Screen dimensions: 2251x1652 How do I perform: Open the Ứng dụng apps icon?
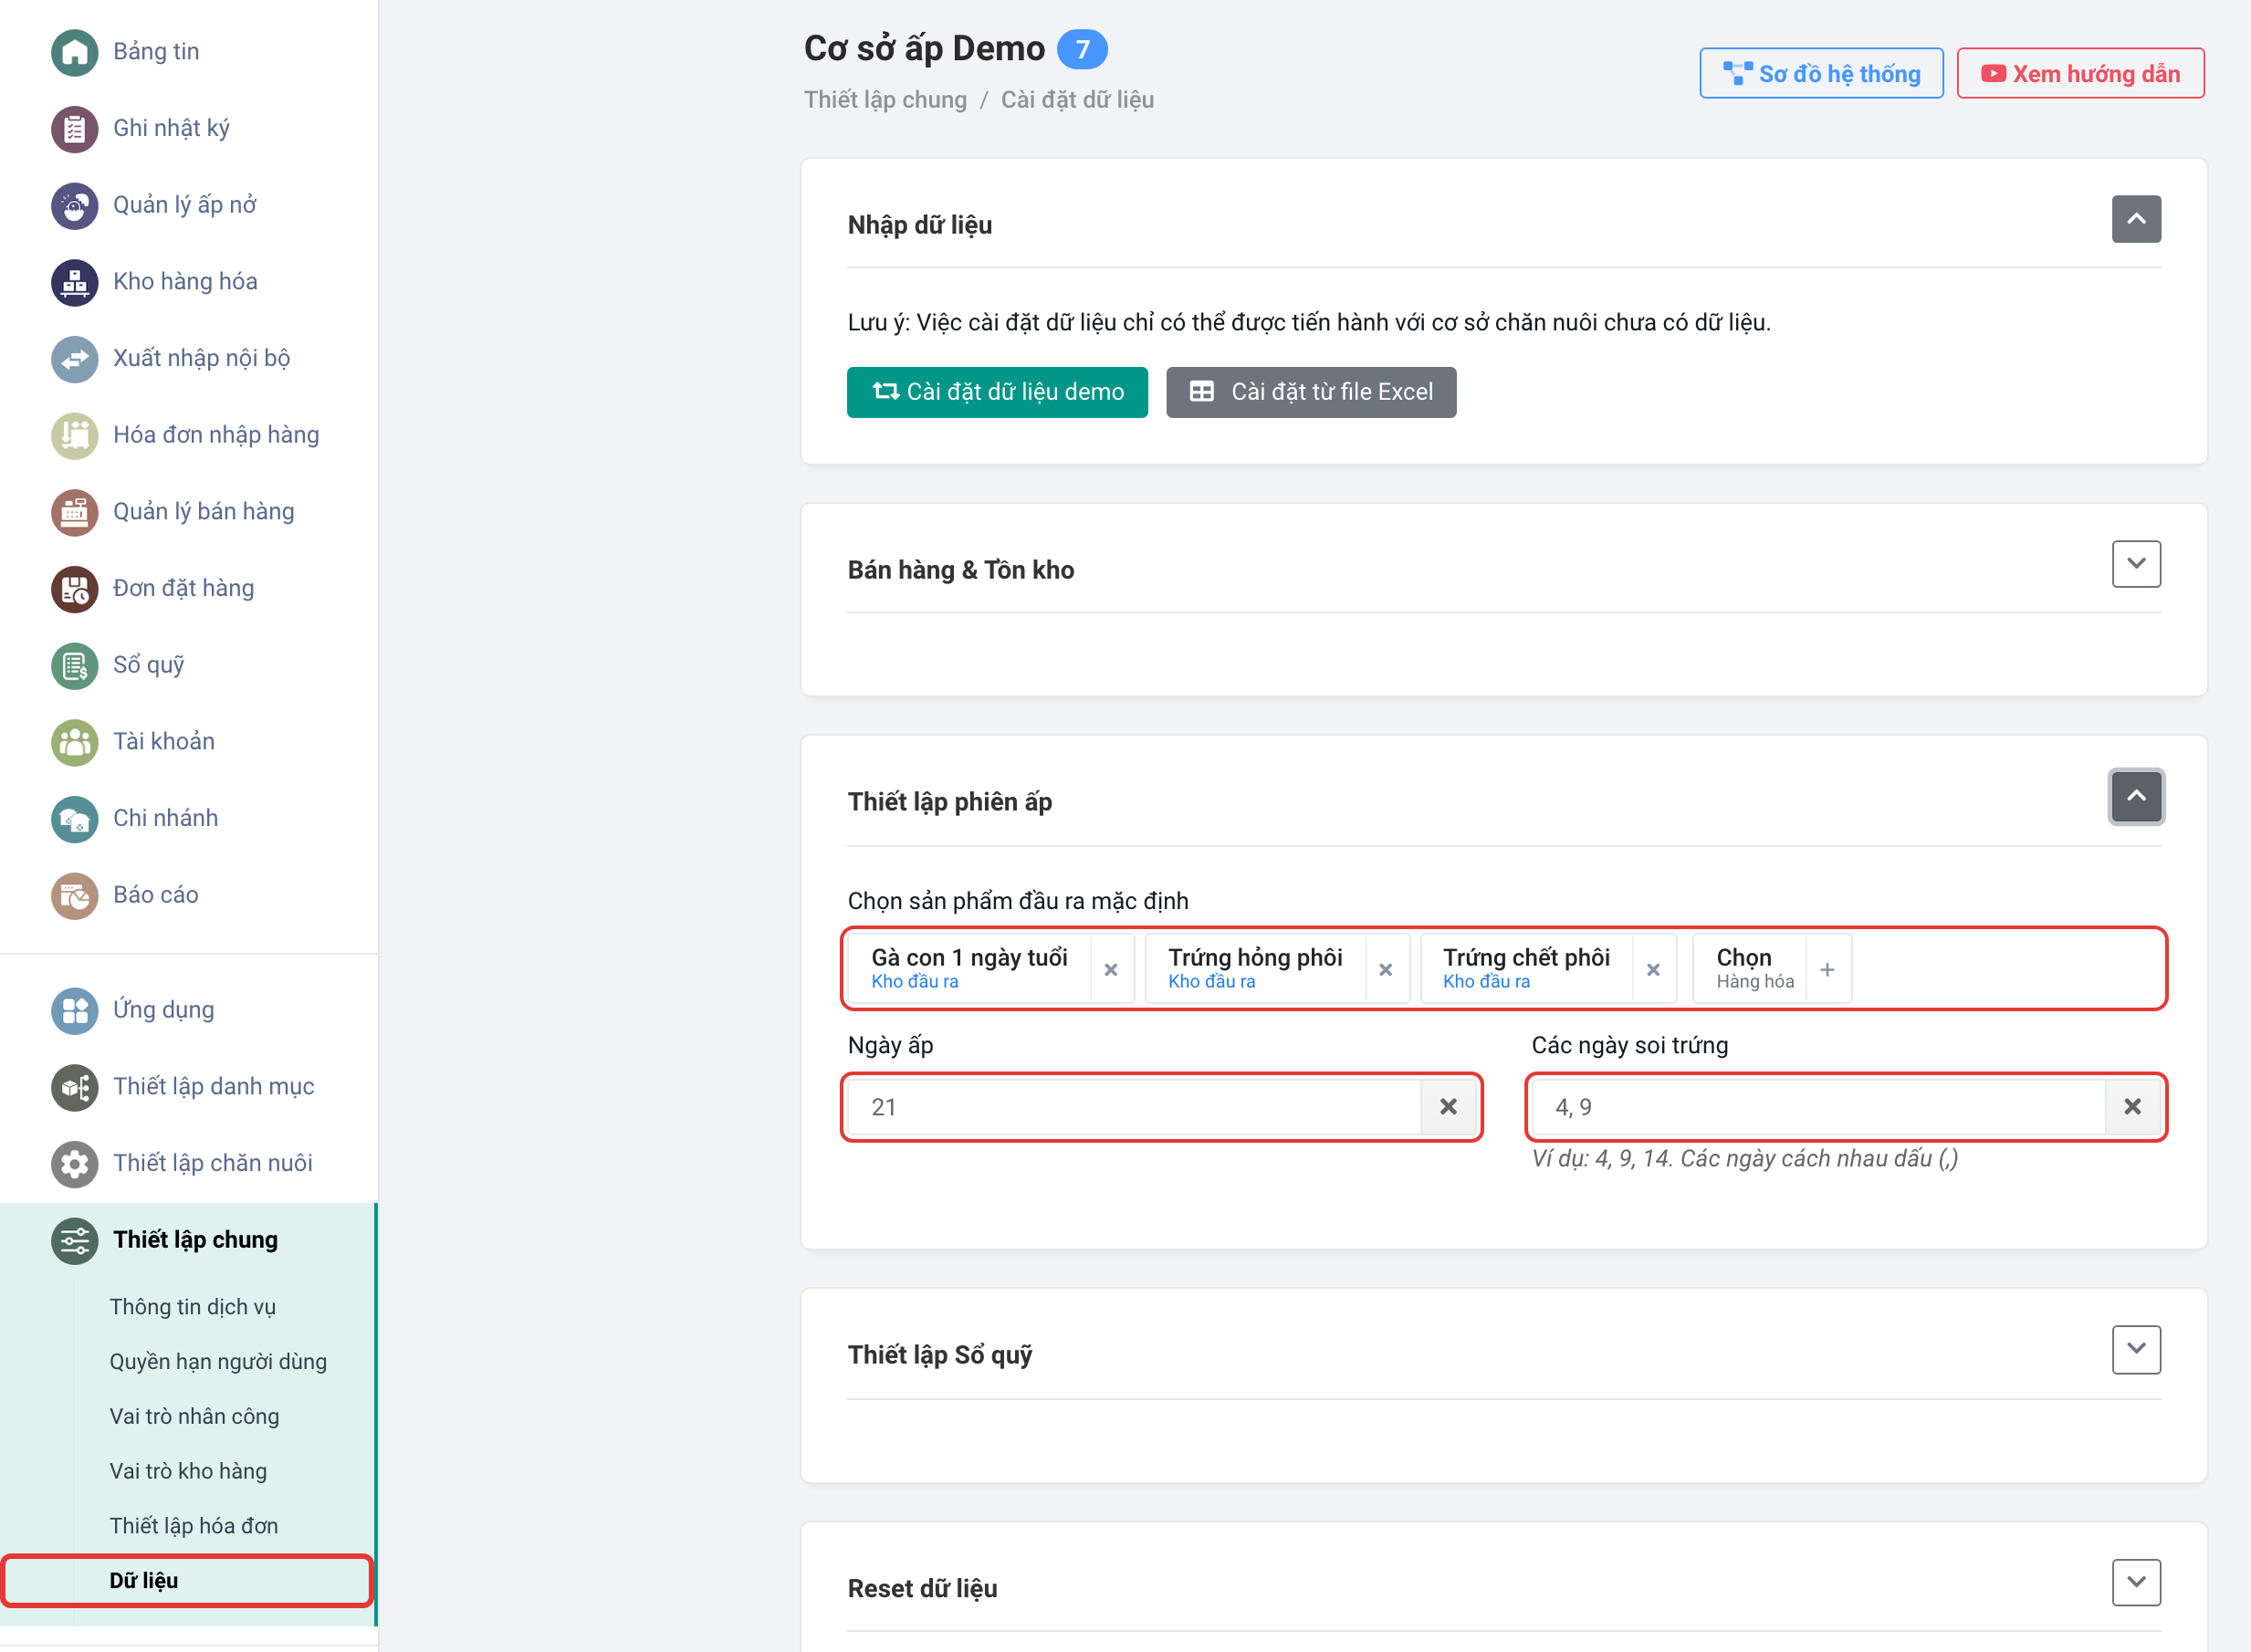point(74,1010)
